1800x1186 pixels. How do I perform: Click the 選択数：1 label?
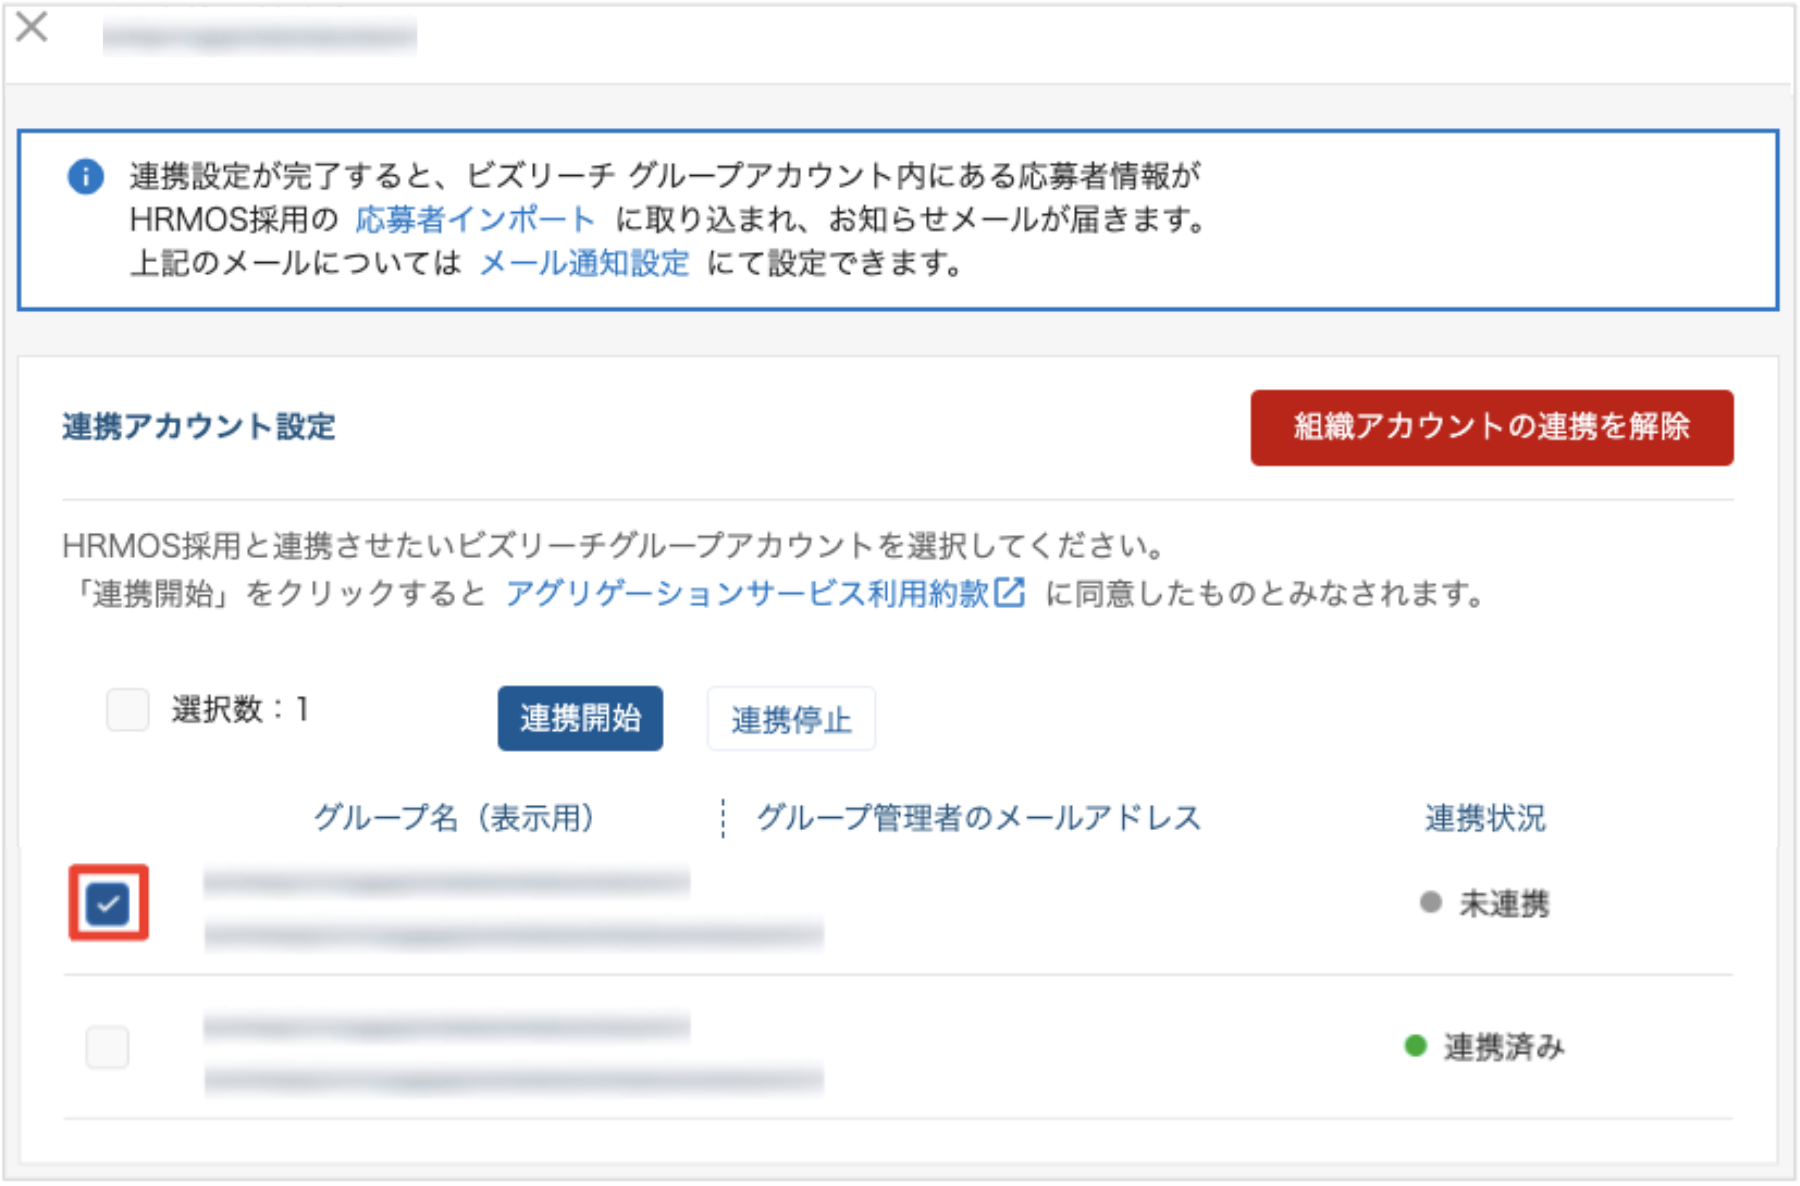click(x=240, y=709)
